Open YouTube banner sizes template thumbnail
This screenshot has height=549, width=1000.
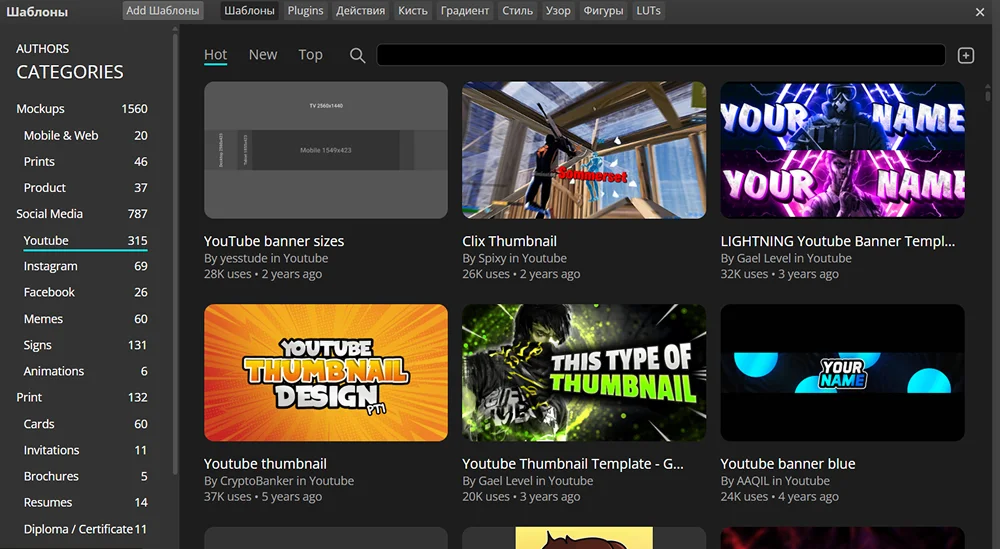coord(325,150)
